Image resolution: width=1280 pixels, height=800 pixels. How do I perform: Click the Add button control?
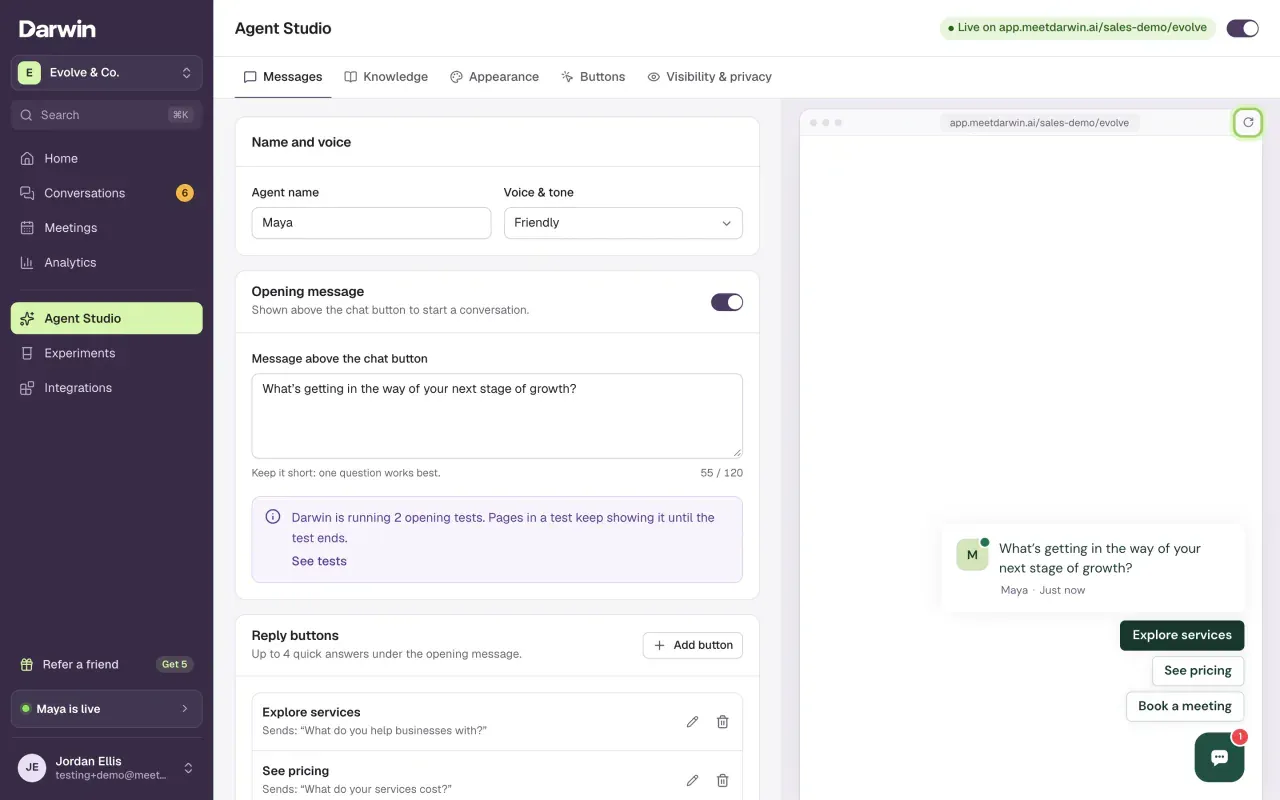pyautogui.click(x=693, y=645)
